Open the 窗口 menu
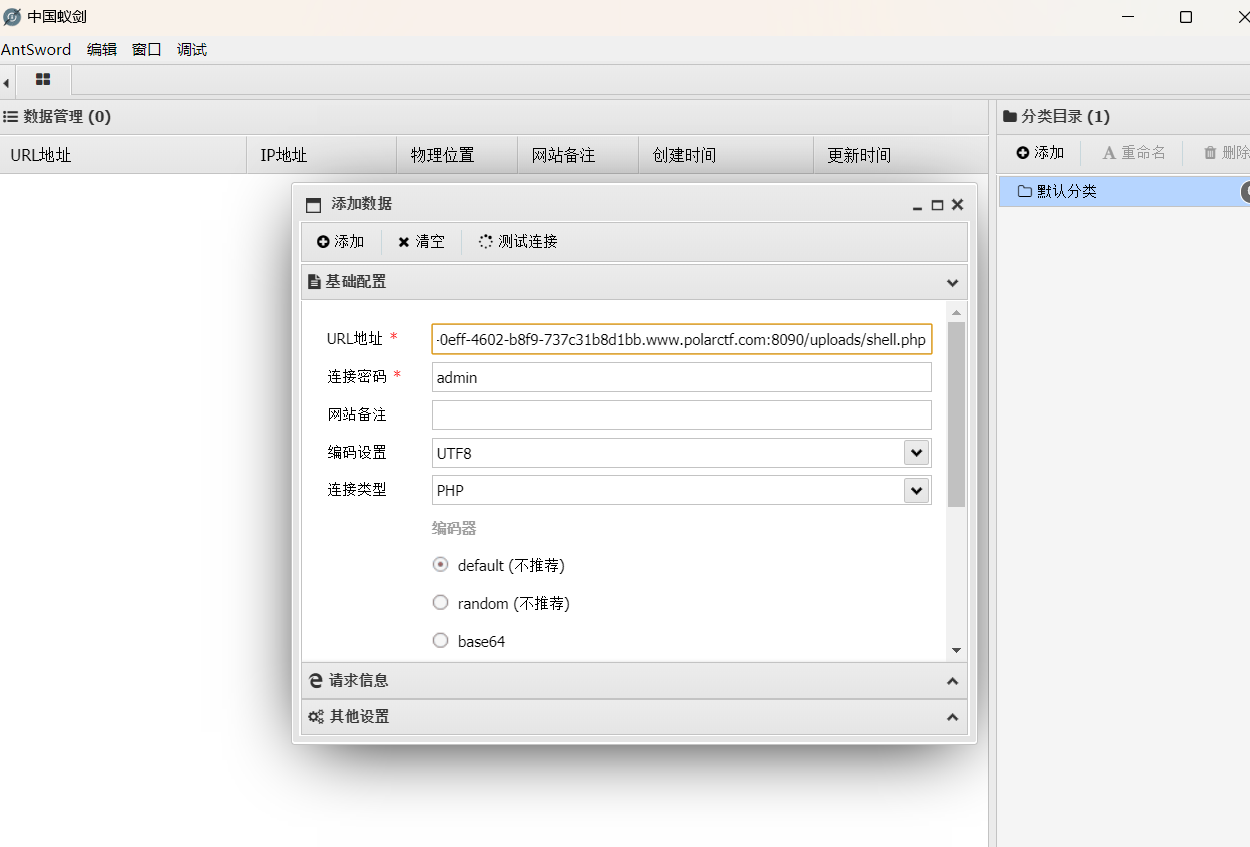This screenshot has height=847, width=1250. point(146,49)
